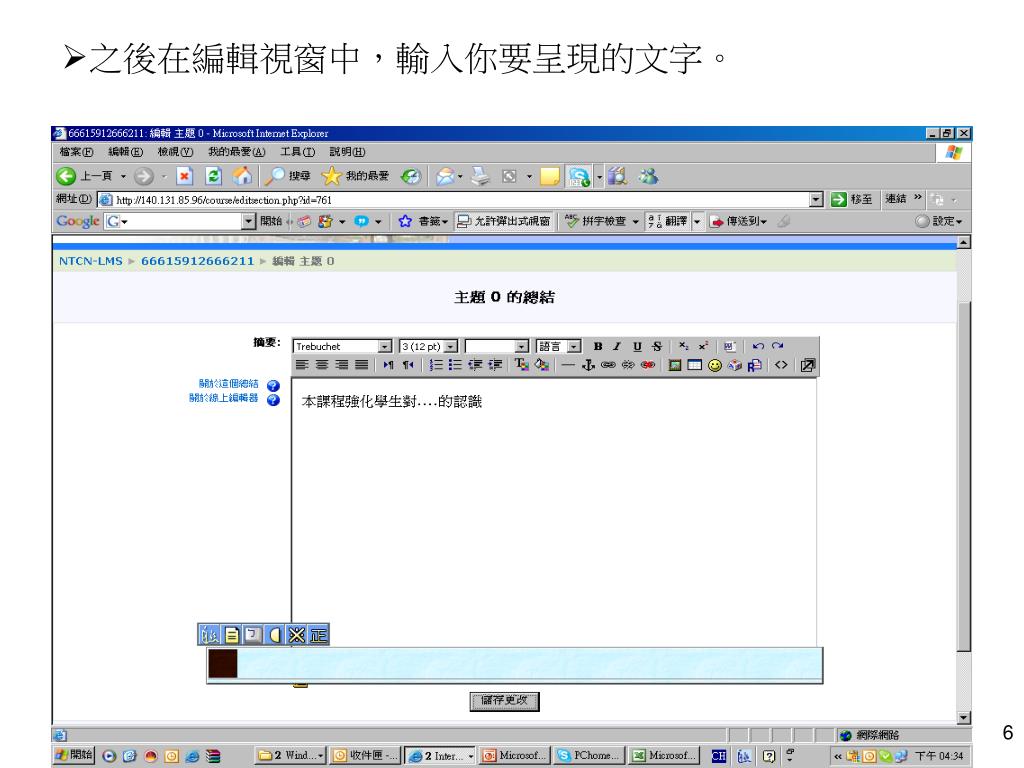Insert a bulleted list
This screenshot has width=1024, height=768.
tap(455, 365)
